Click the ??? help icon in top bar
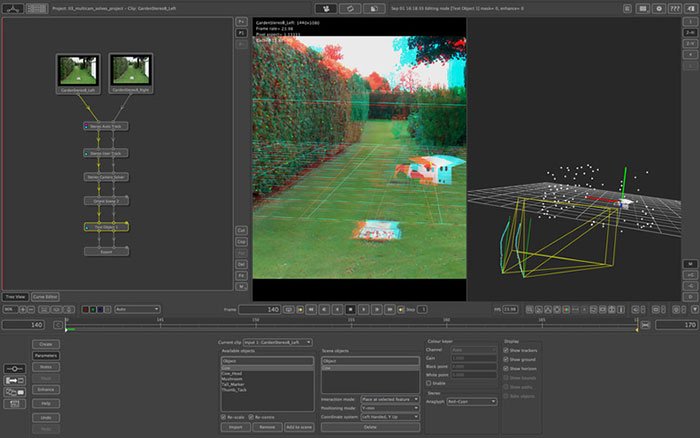Image resolution: width=700 pixels, height=438 pixels. tap(675, 8)
